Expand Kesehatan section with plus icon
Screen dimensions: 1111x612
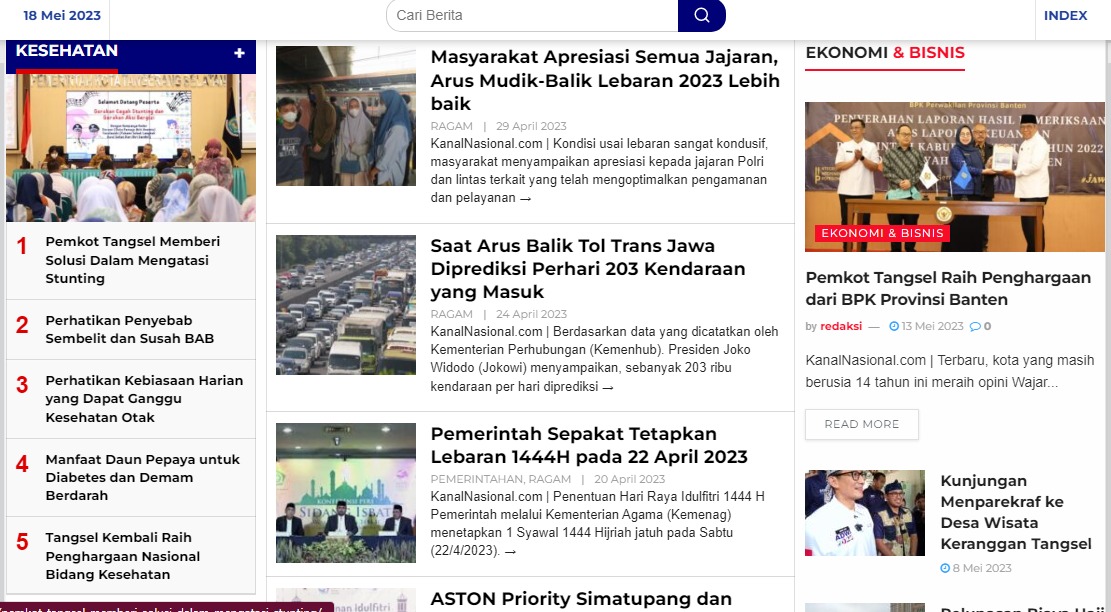click(x=239, y=53)
